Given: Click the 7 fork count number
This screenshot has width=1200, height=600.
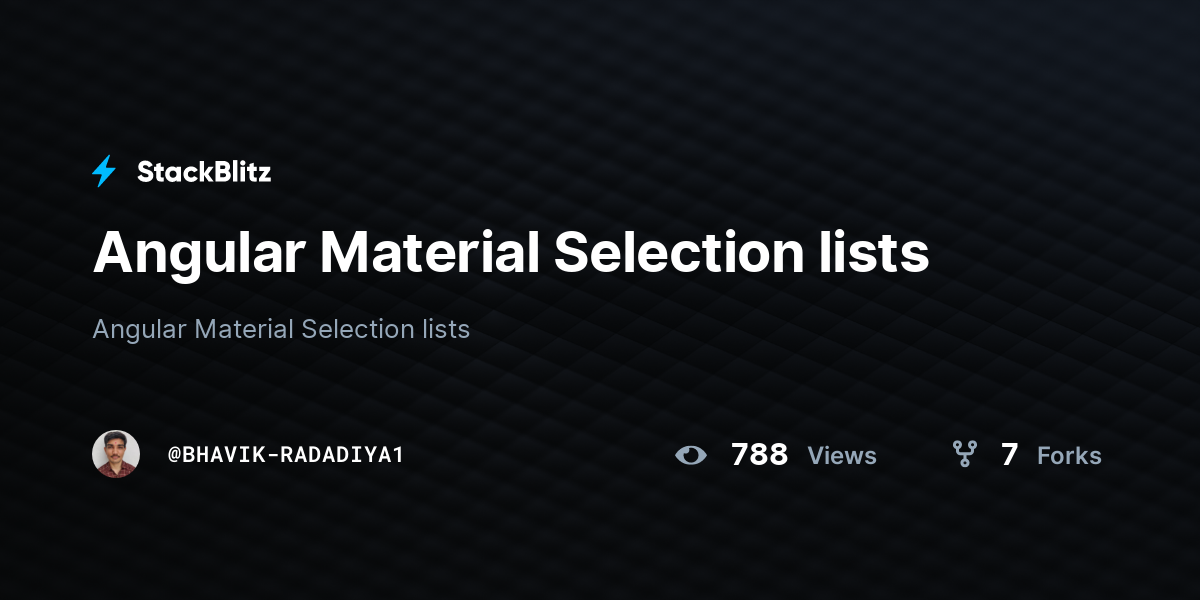Looking at the screenshot, I should pyautogui.click(x=1010, y=455).
